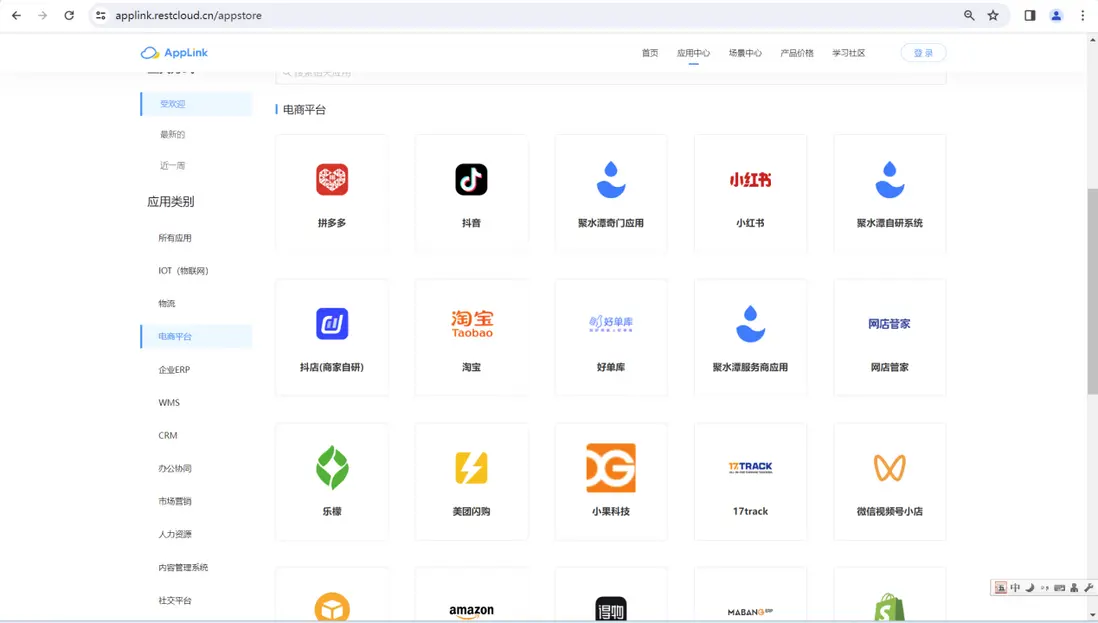Switch to the 首页 nav item
Viewport: 1098px width, 623px height.
pos(649,53)
